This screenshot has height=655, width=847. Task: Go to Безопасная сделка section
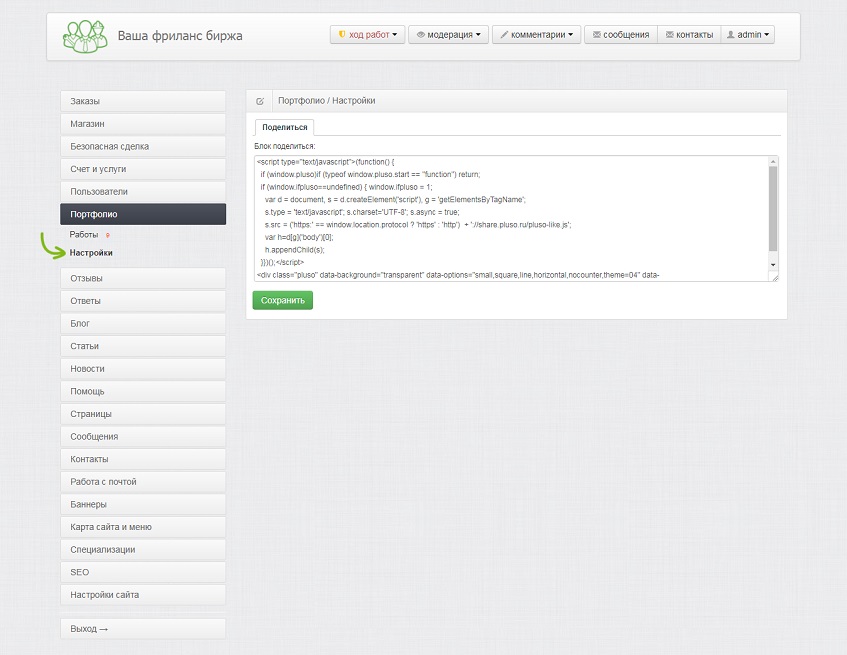click(143, 146)
